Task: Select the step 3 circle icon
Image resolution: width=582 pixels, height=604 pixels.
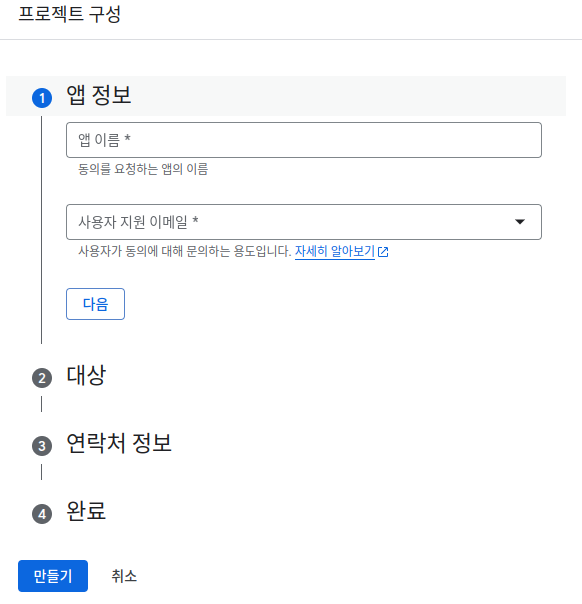Action: click(x=42, y=446)
